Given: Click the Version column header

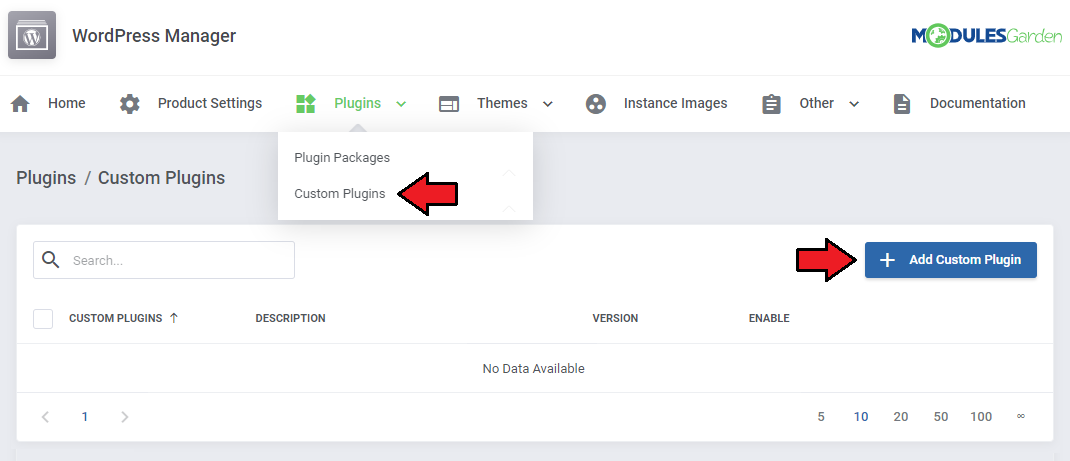Looking at the screenshot, I should click(x=615, y=318).
